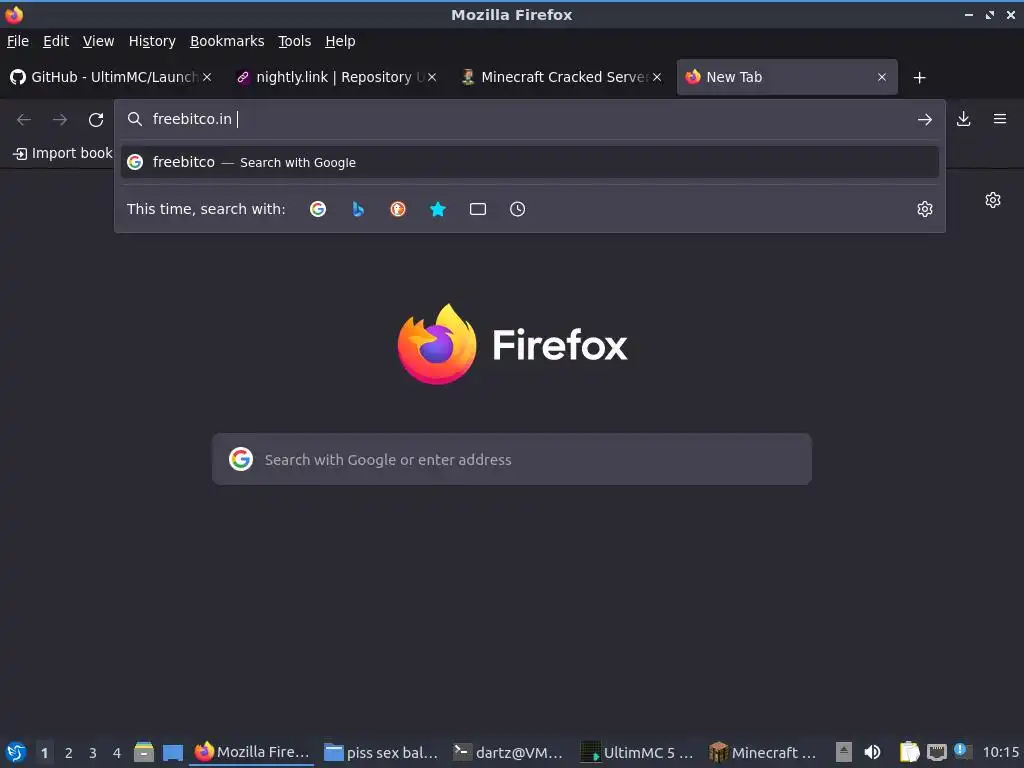Screen dimensions: 1024x768
Task: Activate the piss sex bal… folder taskbar entry
Action: (x=381, y=752)
